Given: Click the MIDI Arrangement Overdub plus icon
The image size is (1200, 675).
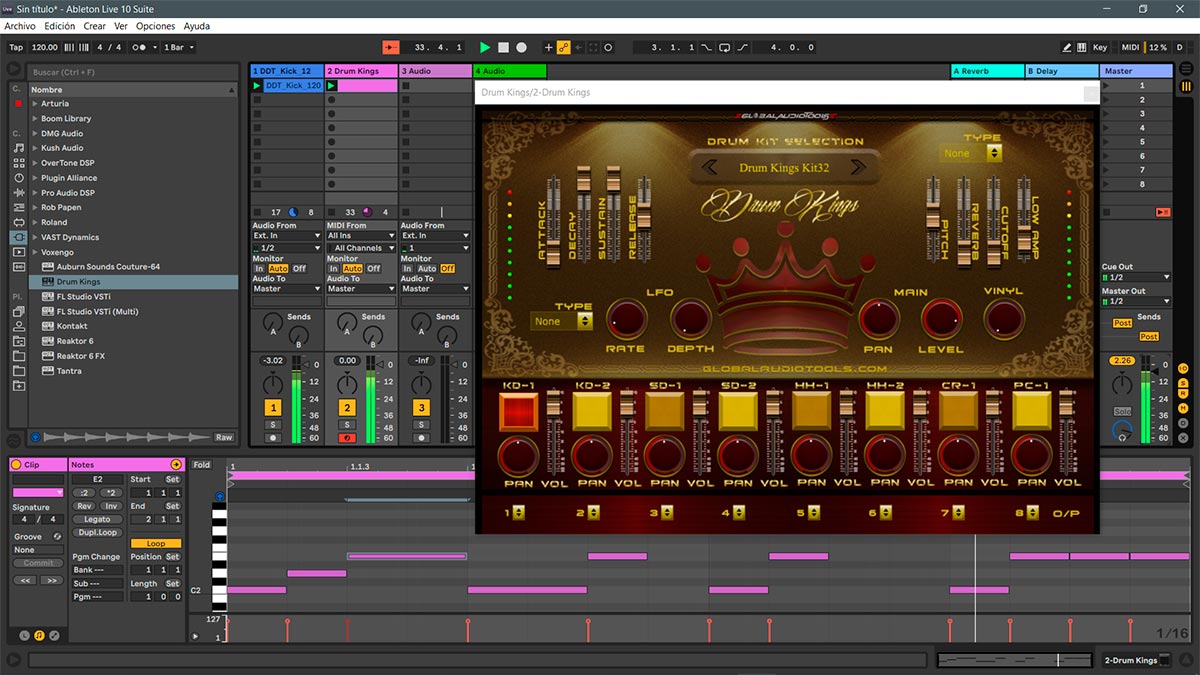Looking at the screenshot, I should (548, 47).
